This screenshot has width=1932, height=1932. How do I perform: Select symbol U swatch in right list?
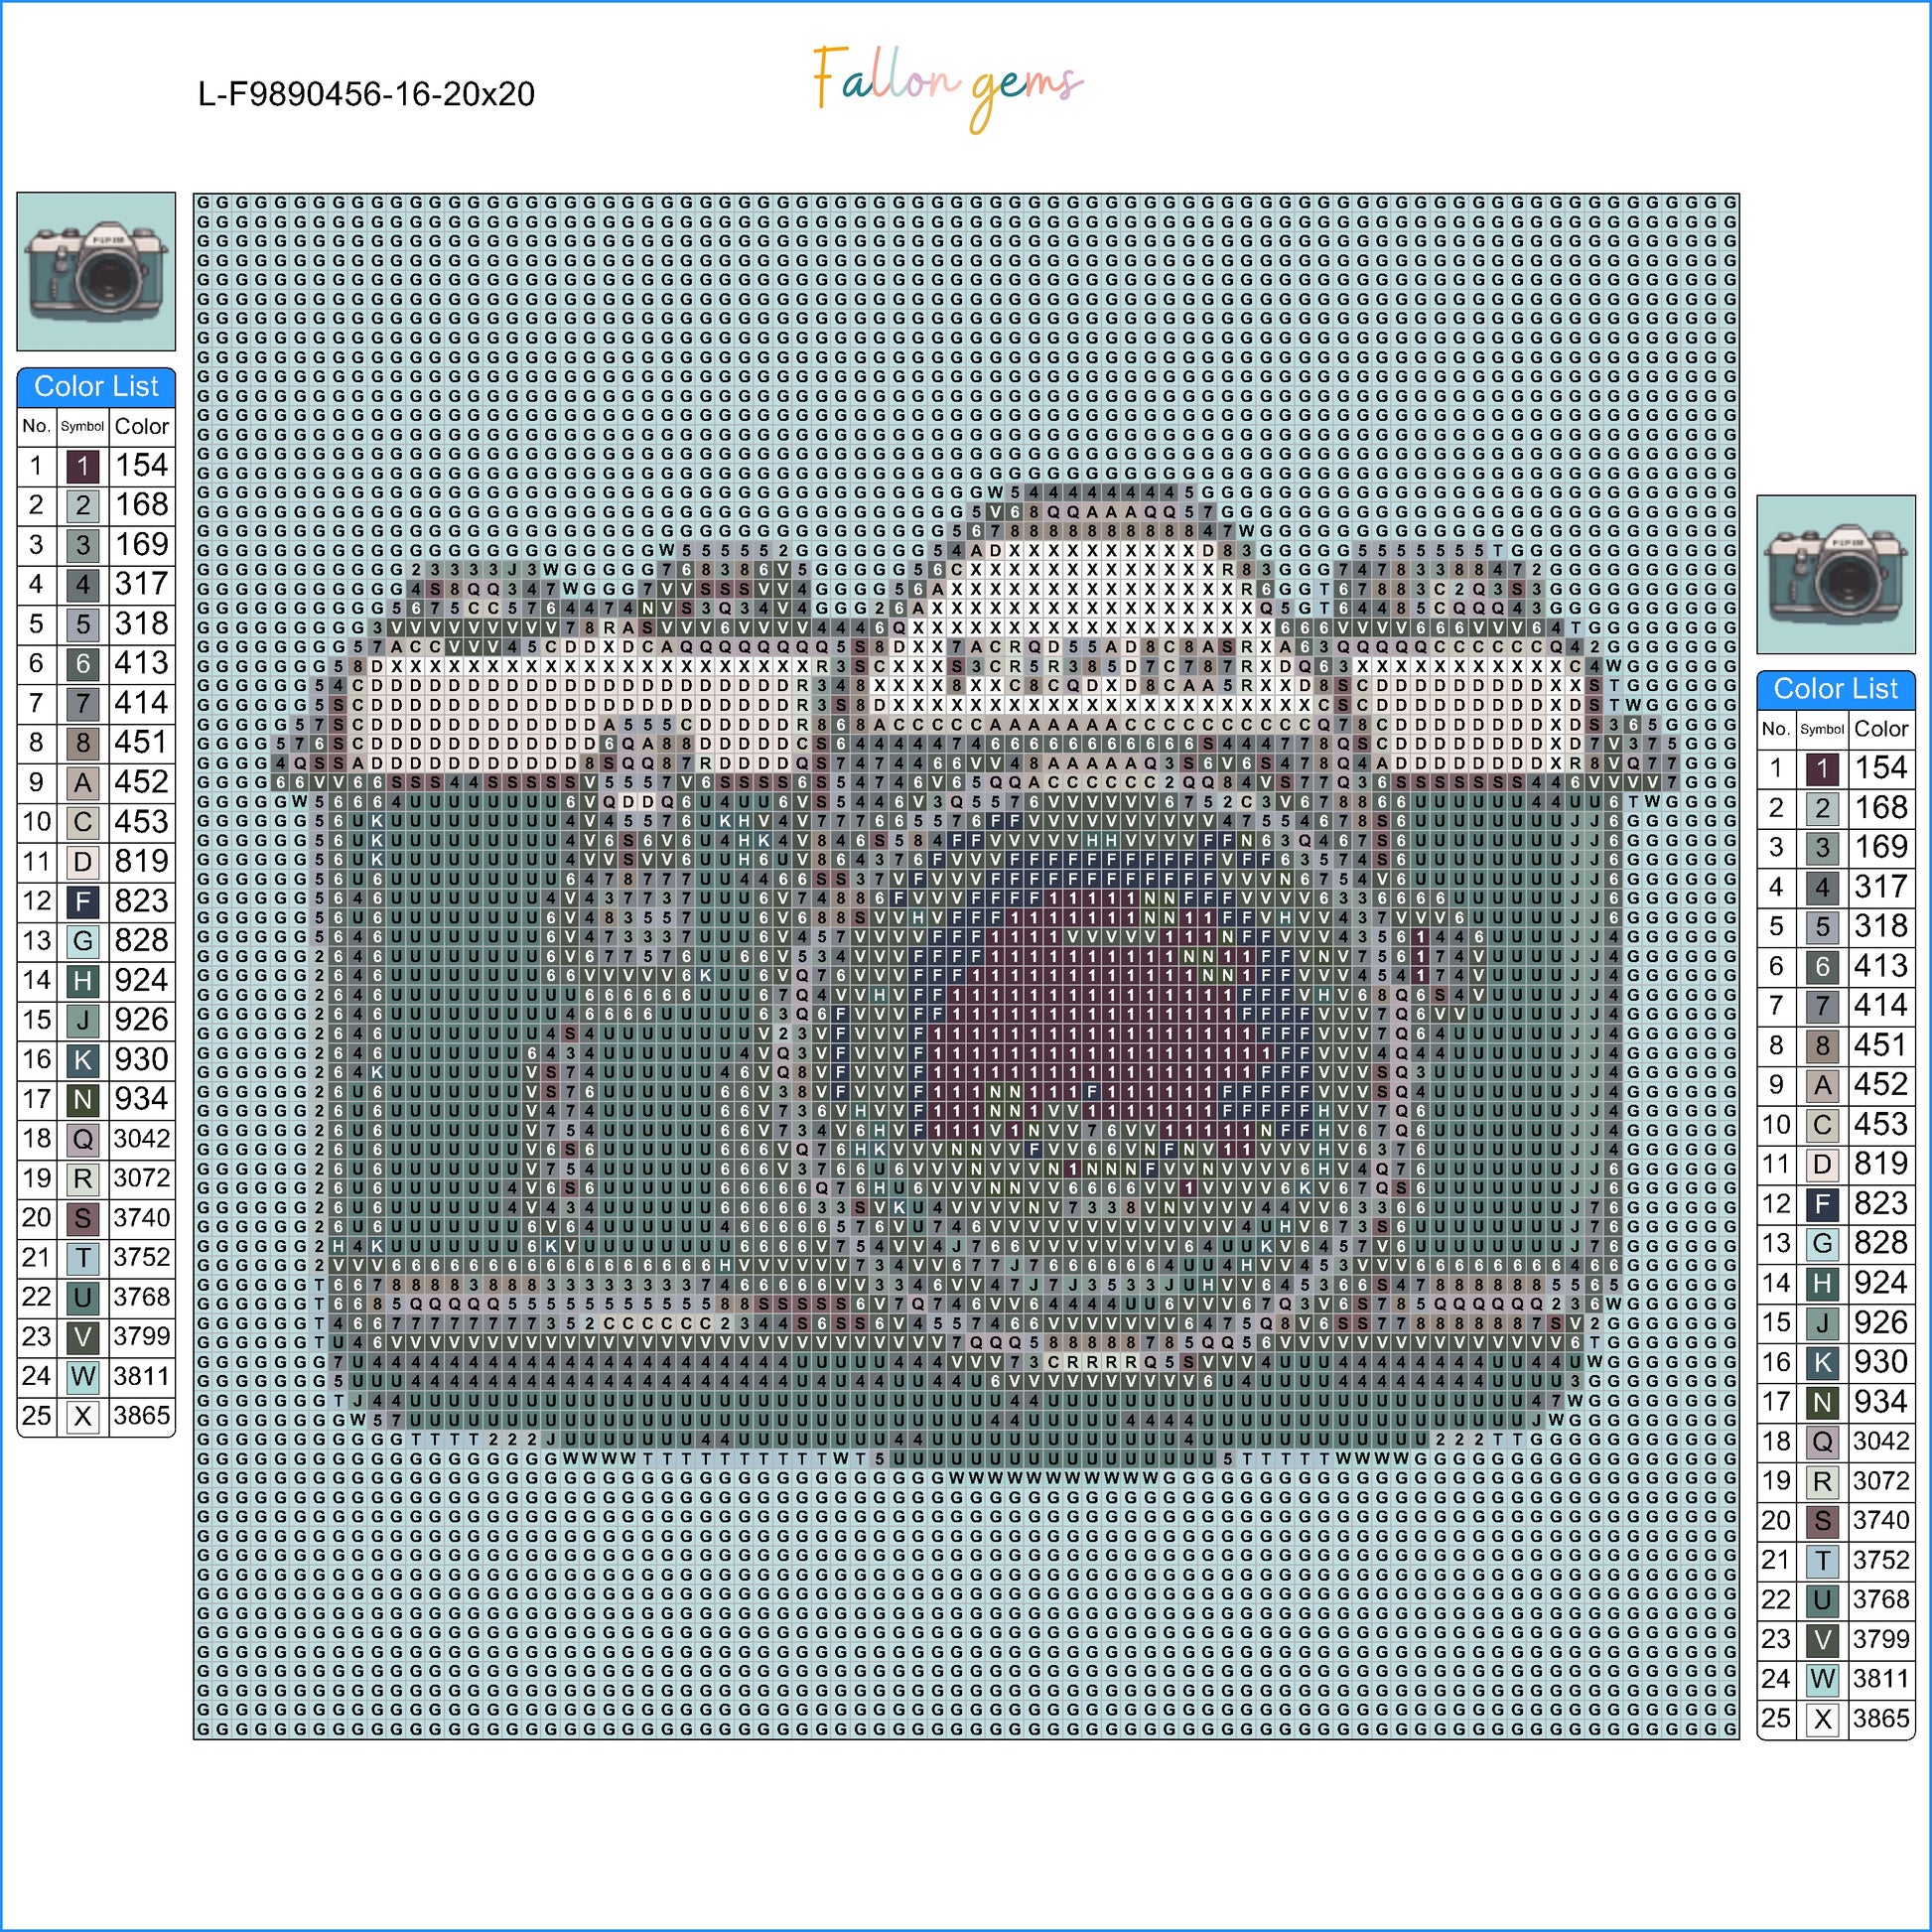point(1822,1600)
